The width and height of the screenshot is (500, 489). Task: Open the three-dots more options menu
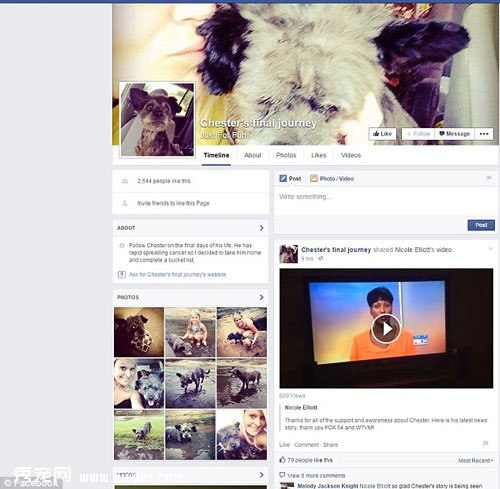[x=484, y=134]
